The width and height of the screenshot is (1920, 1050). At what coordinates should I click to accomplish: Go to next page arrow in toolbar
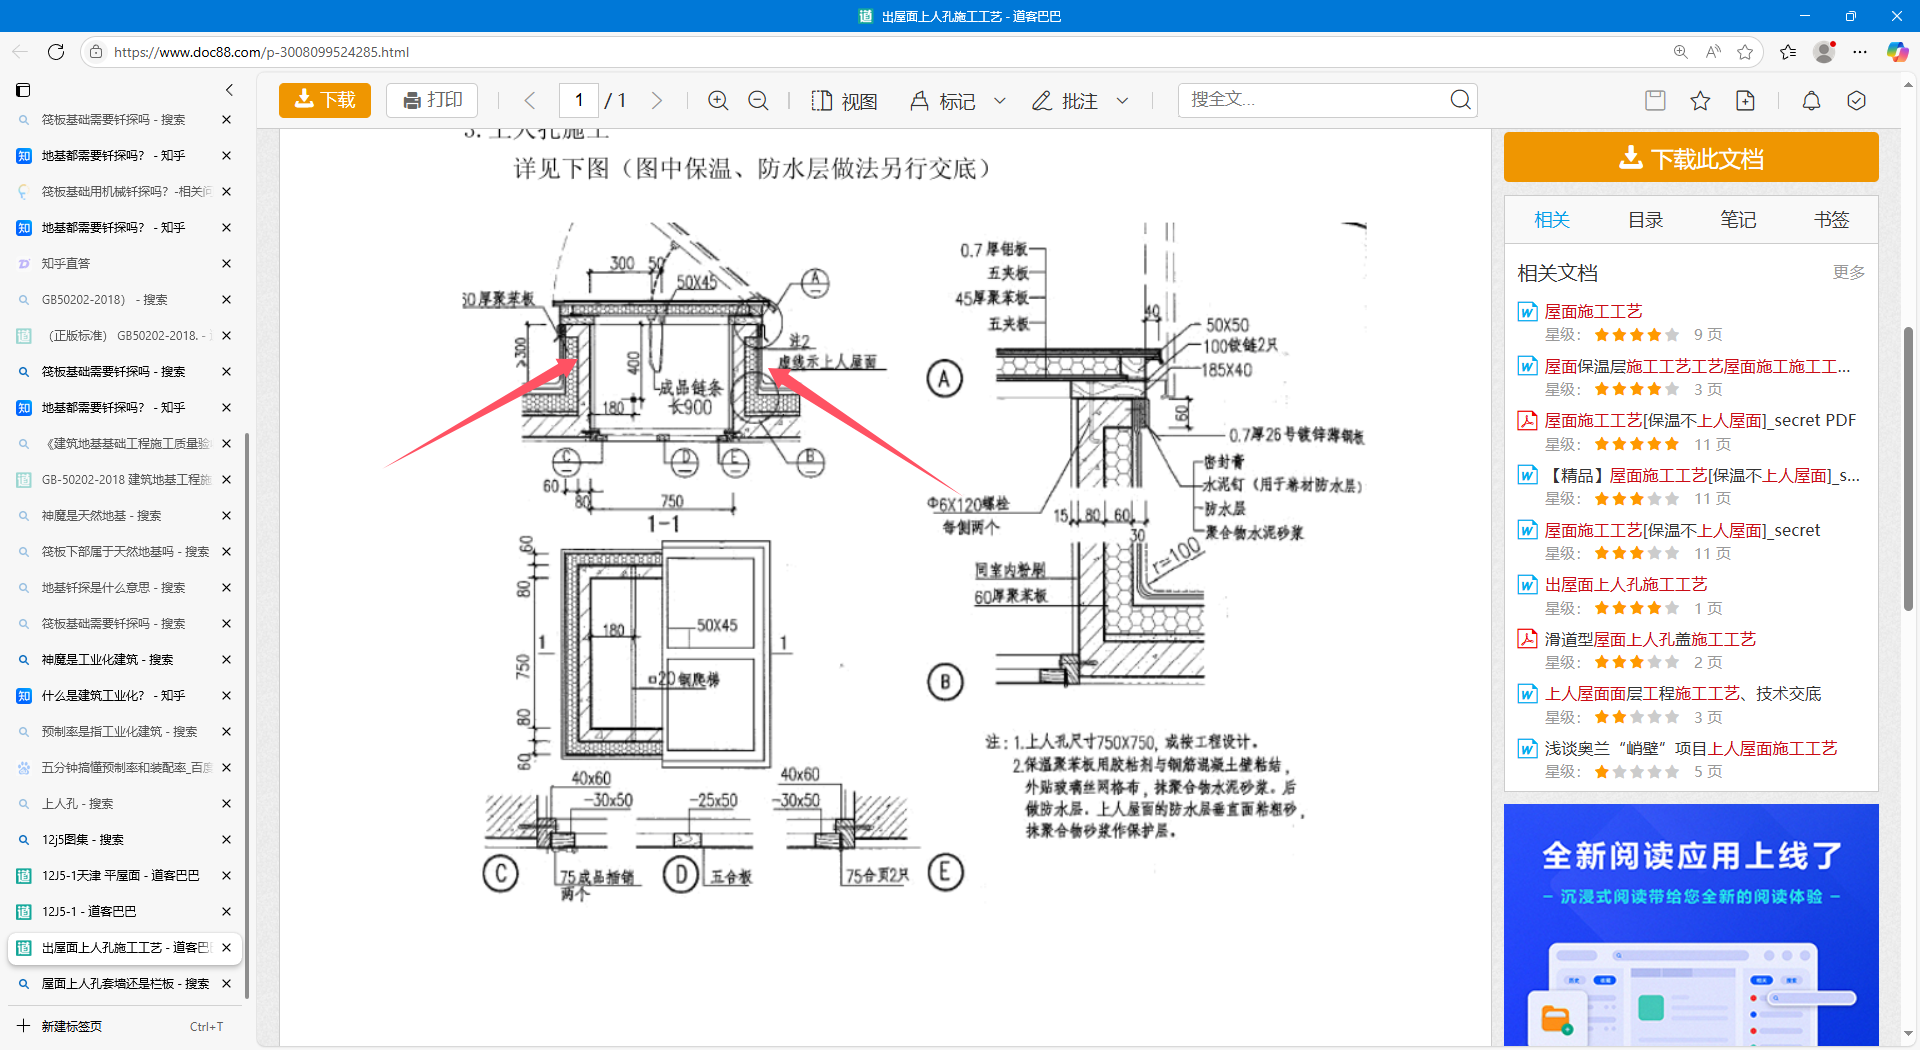click(x=657, y=100)
